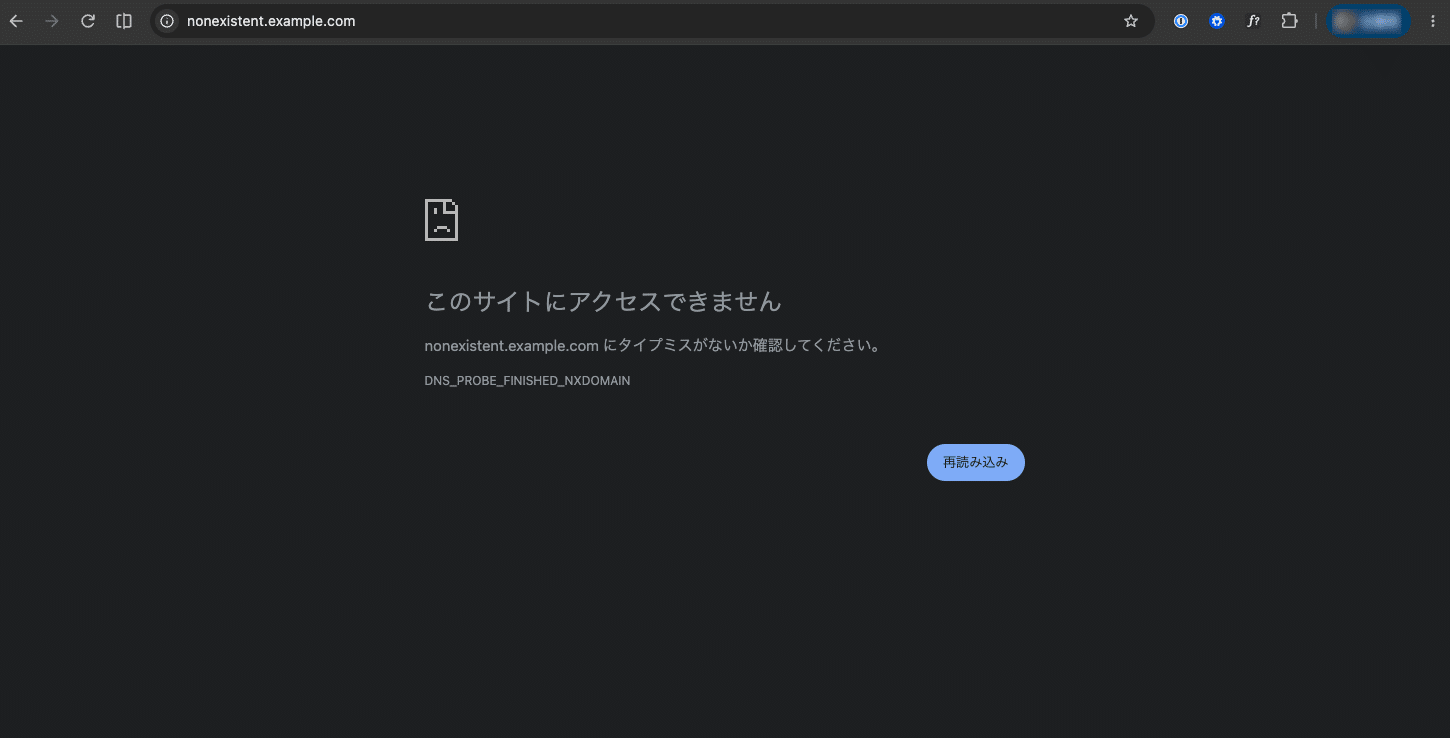1450x738 pixels.
Task: Open the Chrome three-dot menu
Action: tap(1432, 21)
